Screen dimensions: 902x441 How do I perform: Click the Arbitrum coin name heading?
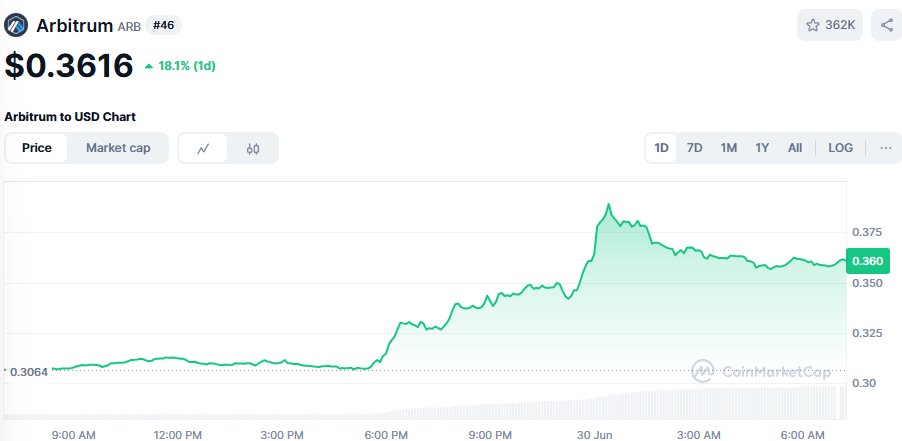tap(74, 26)
